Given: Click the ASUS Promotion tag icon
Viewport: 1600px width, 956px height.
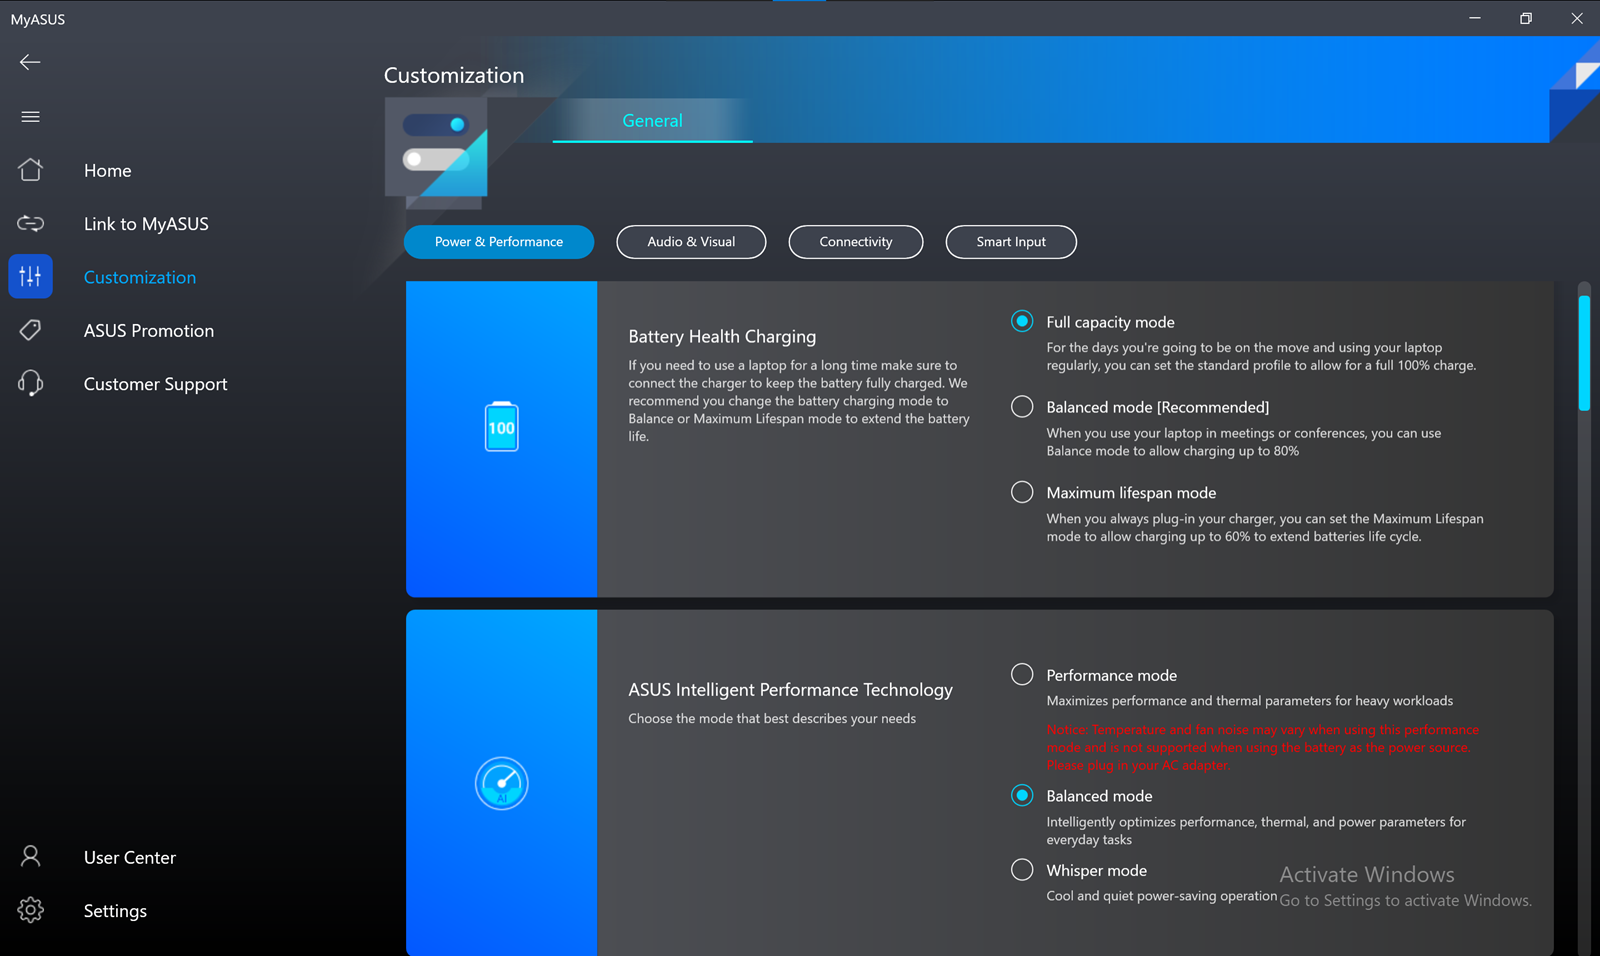Looking at the screenshot, I should tap(30, 330).
